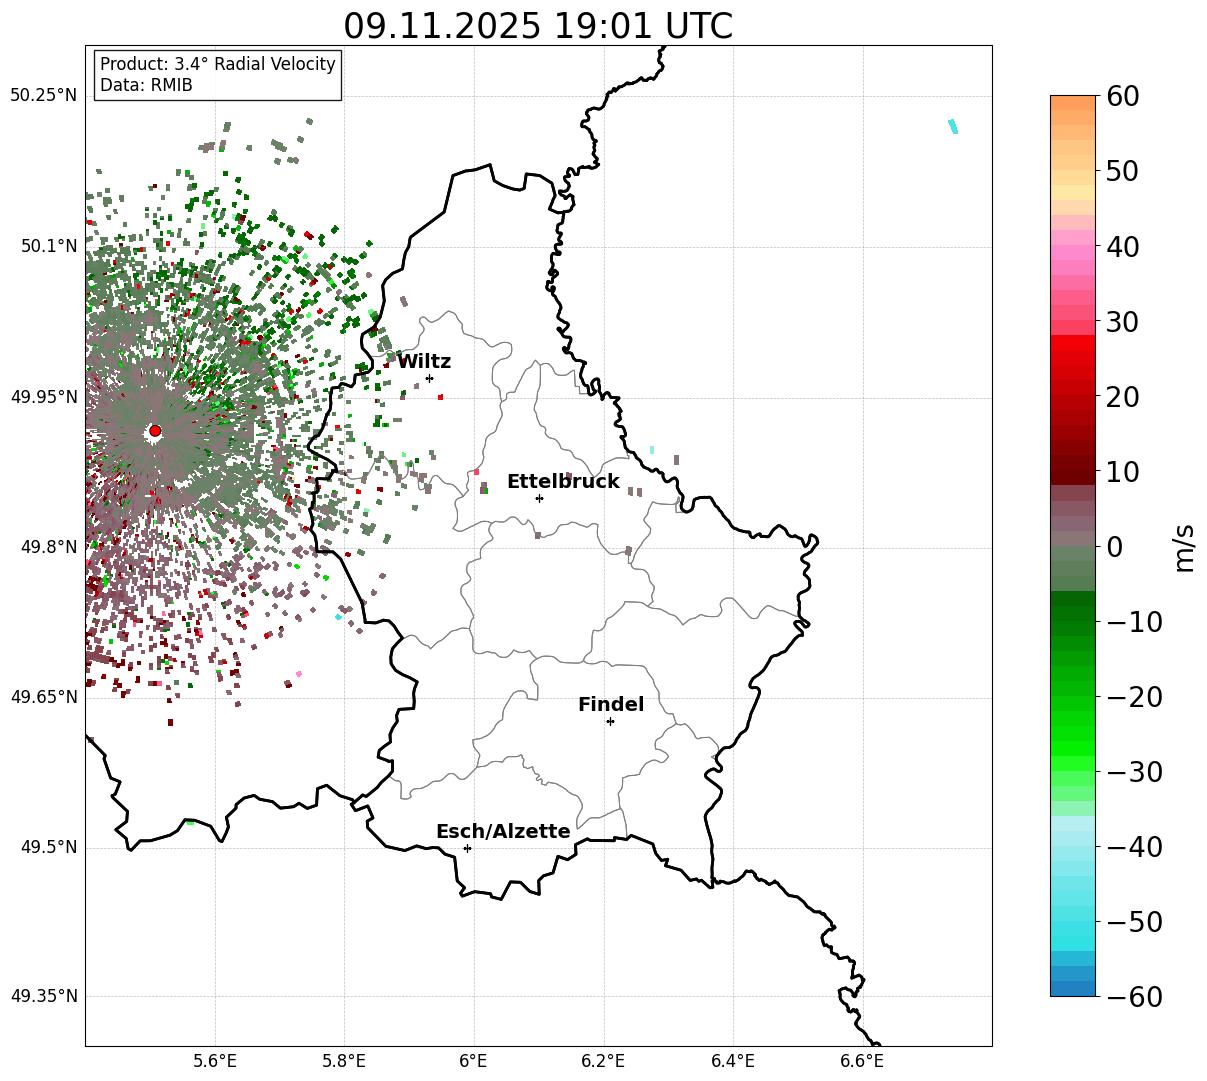Click the 50.25°N latitude label

coord(43,96)
